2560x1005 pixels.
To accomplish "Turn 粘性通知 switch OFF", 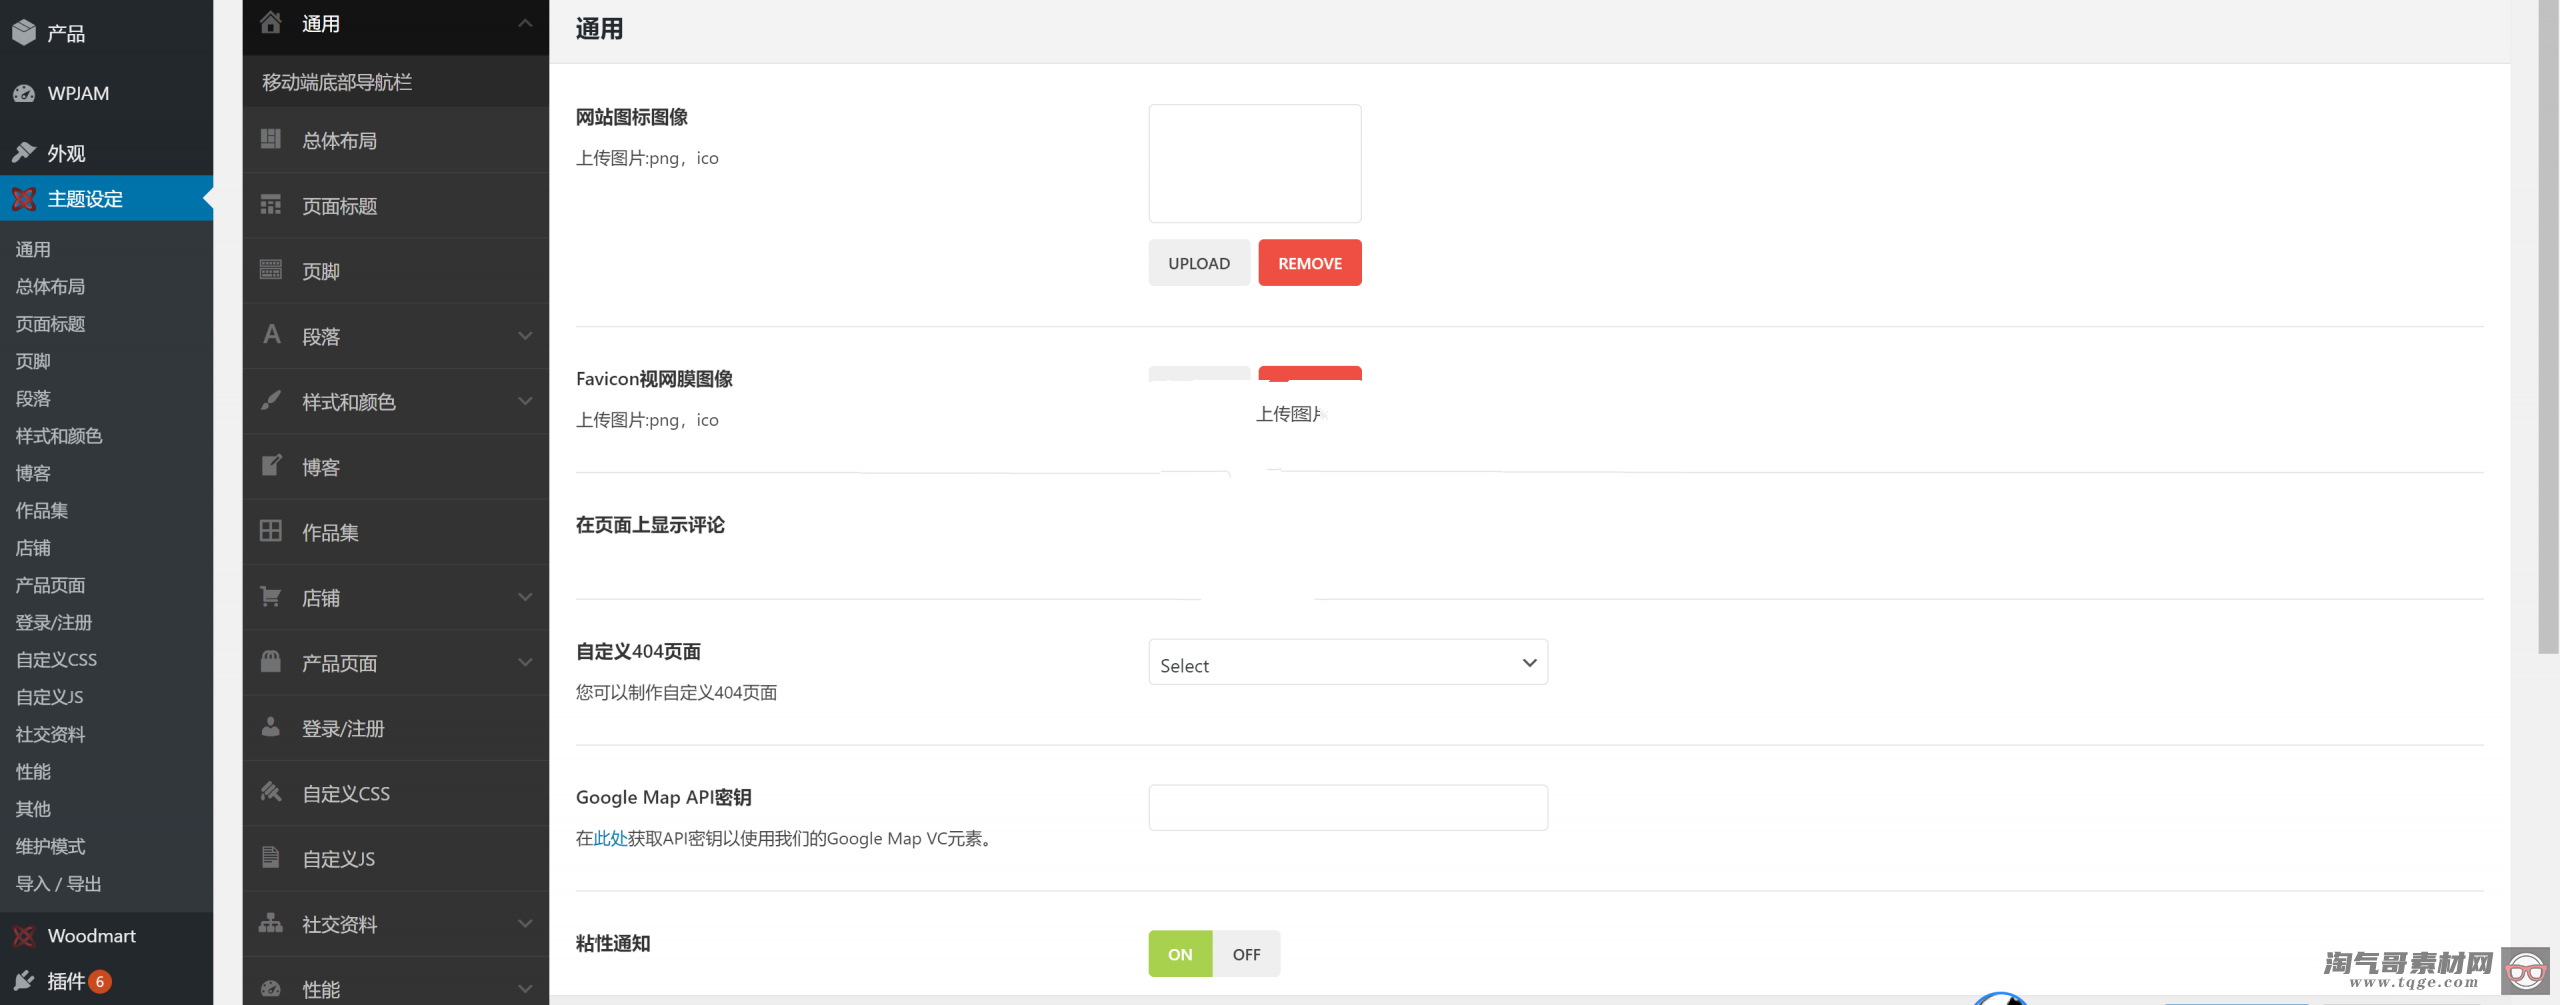I will [1246, 954].
